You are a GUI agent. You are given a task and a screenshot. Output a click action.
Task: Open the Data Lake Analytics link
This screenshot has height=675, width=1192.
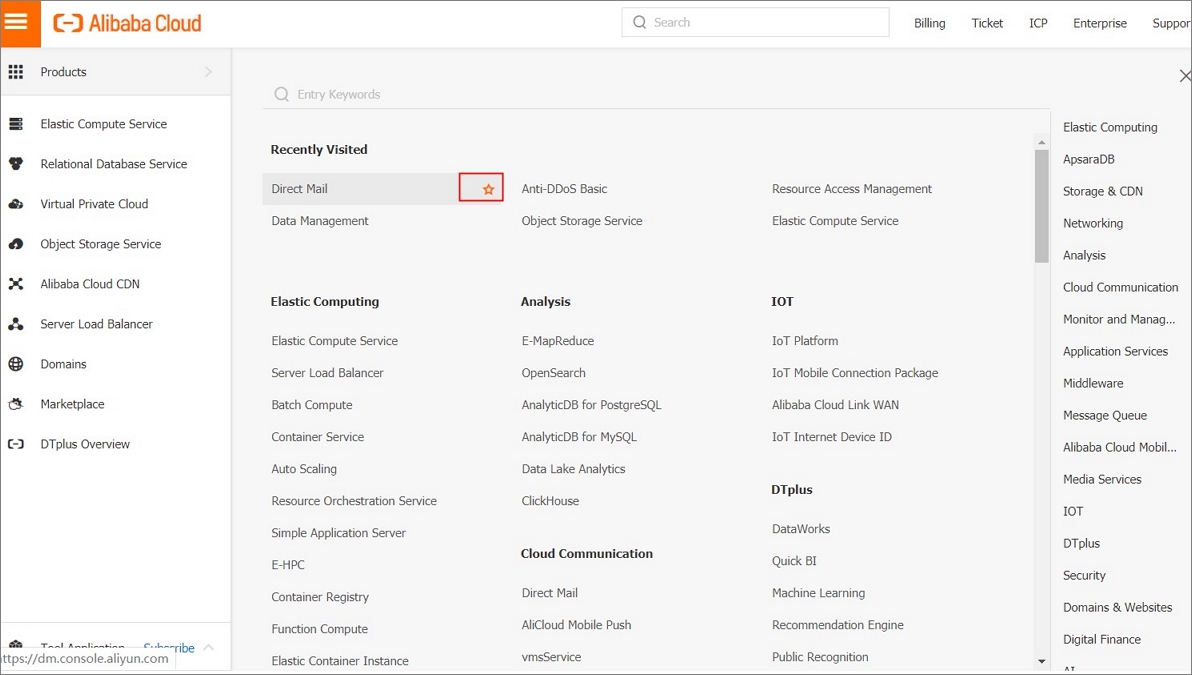tap(573, 468)
